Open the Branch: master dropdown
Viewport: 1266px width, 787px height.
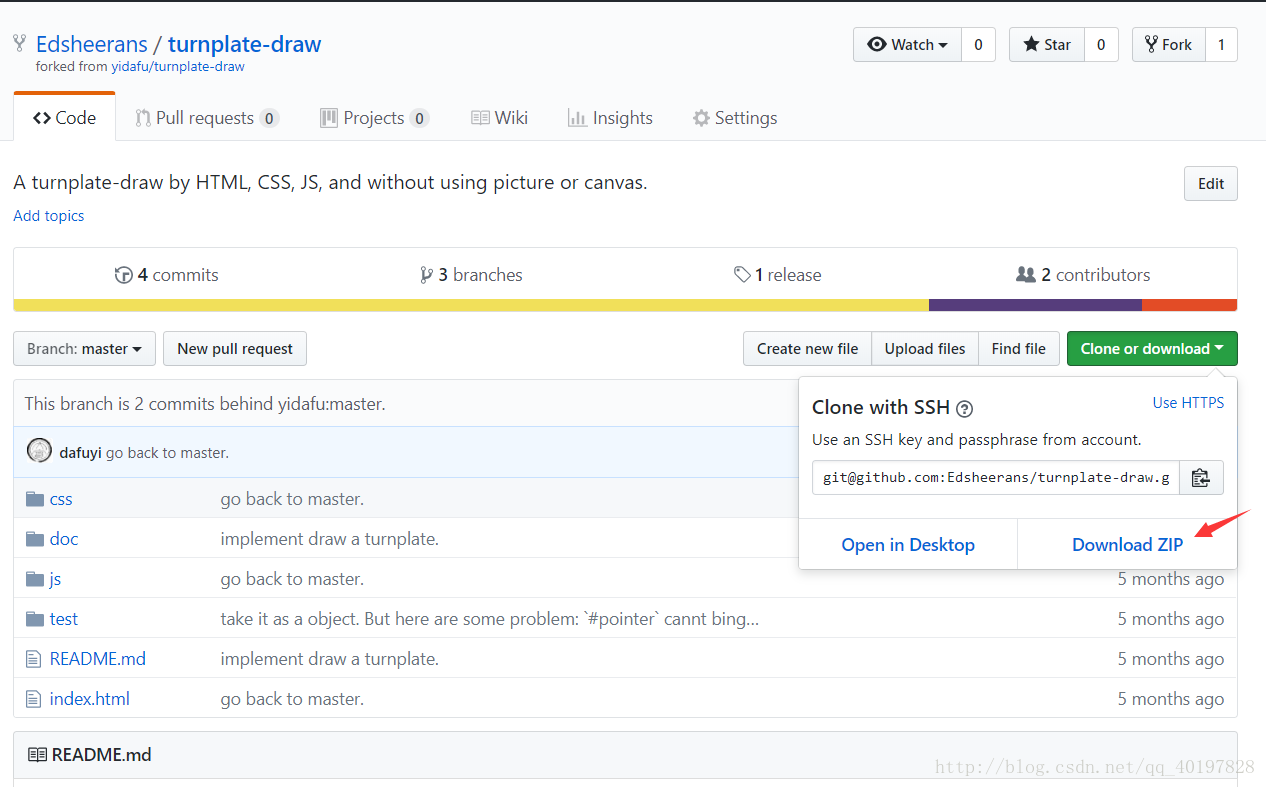84,348
